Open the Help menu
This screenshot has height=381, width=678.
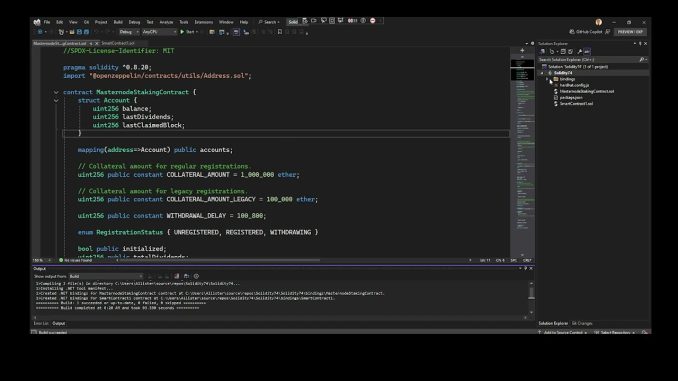point(244,22)
